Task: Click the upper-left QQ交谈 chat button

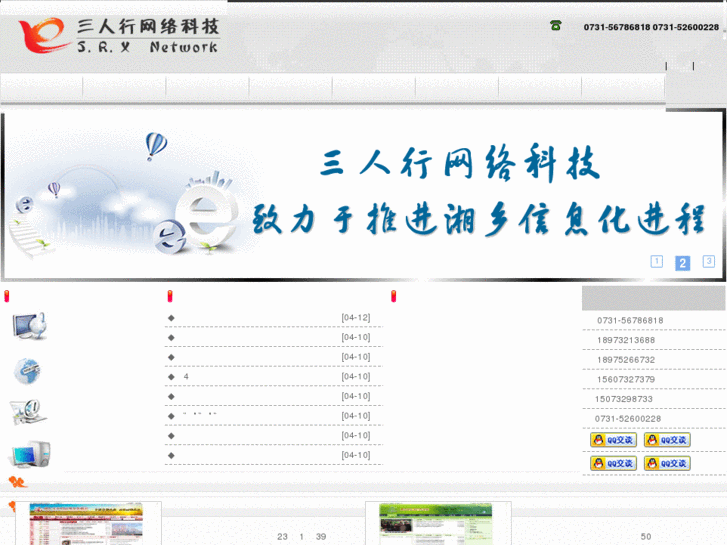Action: pyautogui.click(x=613, y=440)
